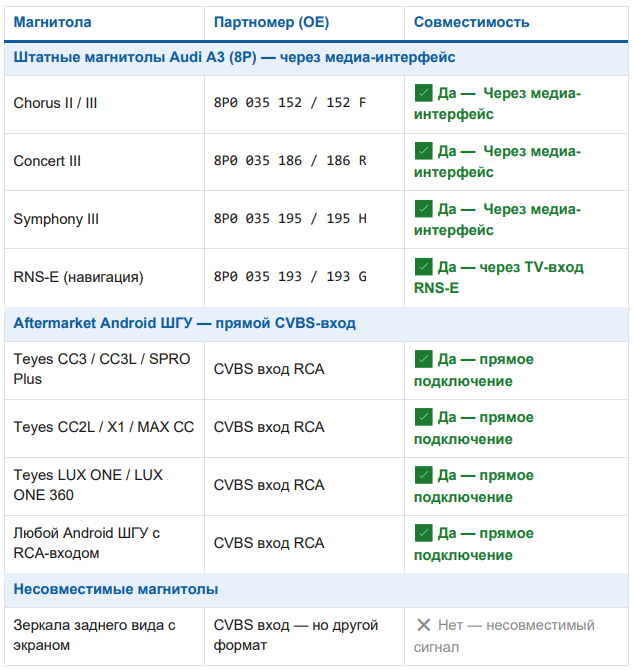This screenshot has width=633, height=670.
Task: Select the 'Concert III' cell
Action: [x=104, y=162]
